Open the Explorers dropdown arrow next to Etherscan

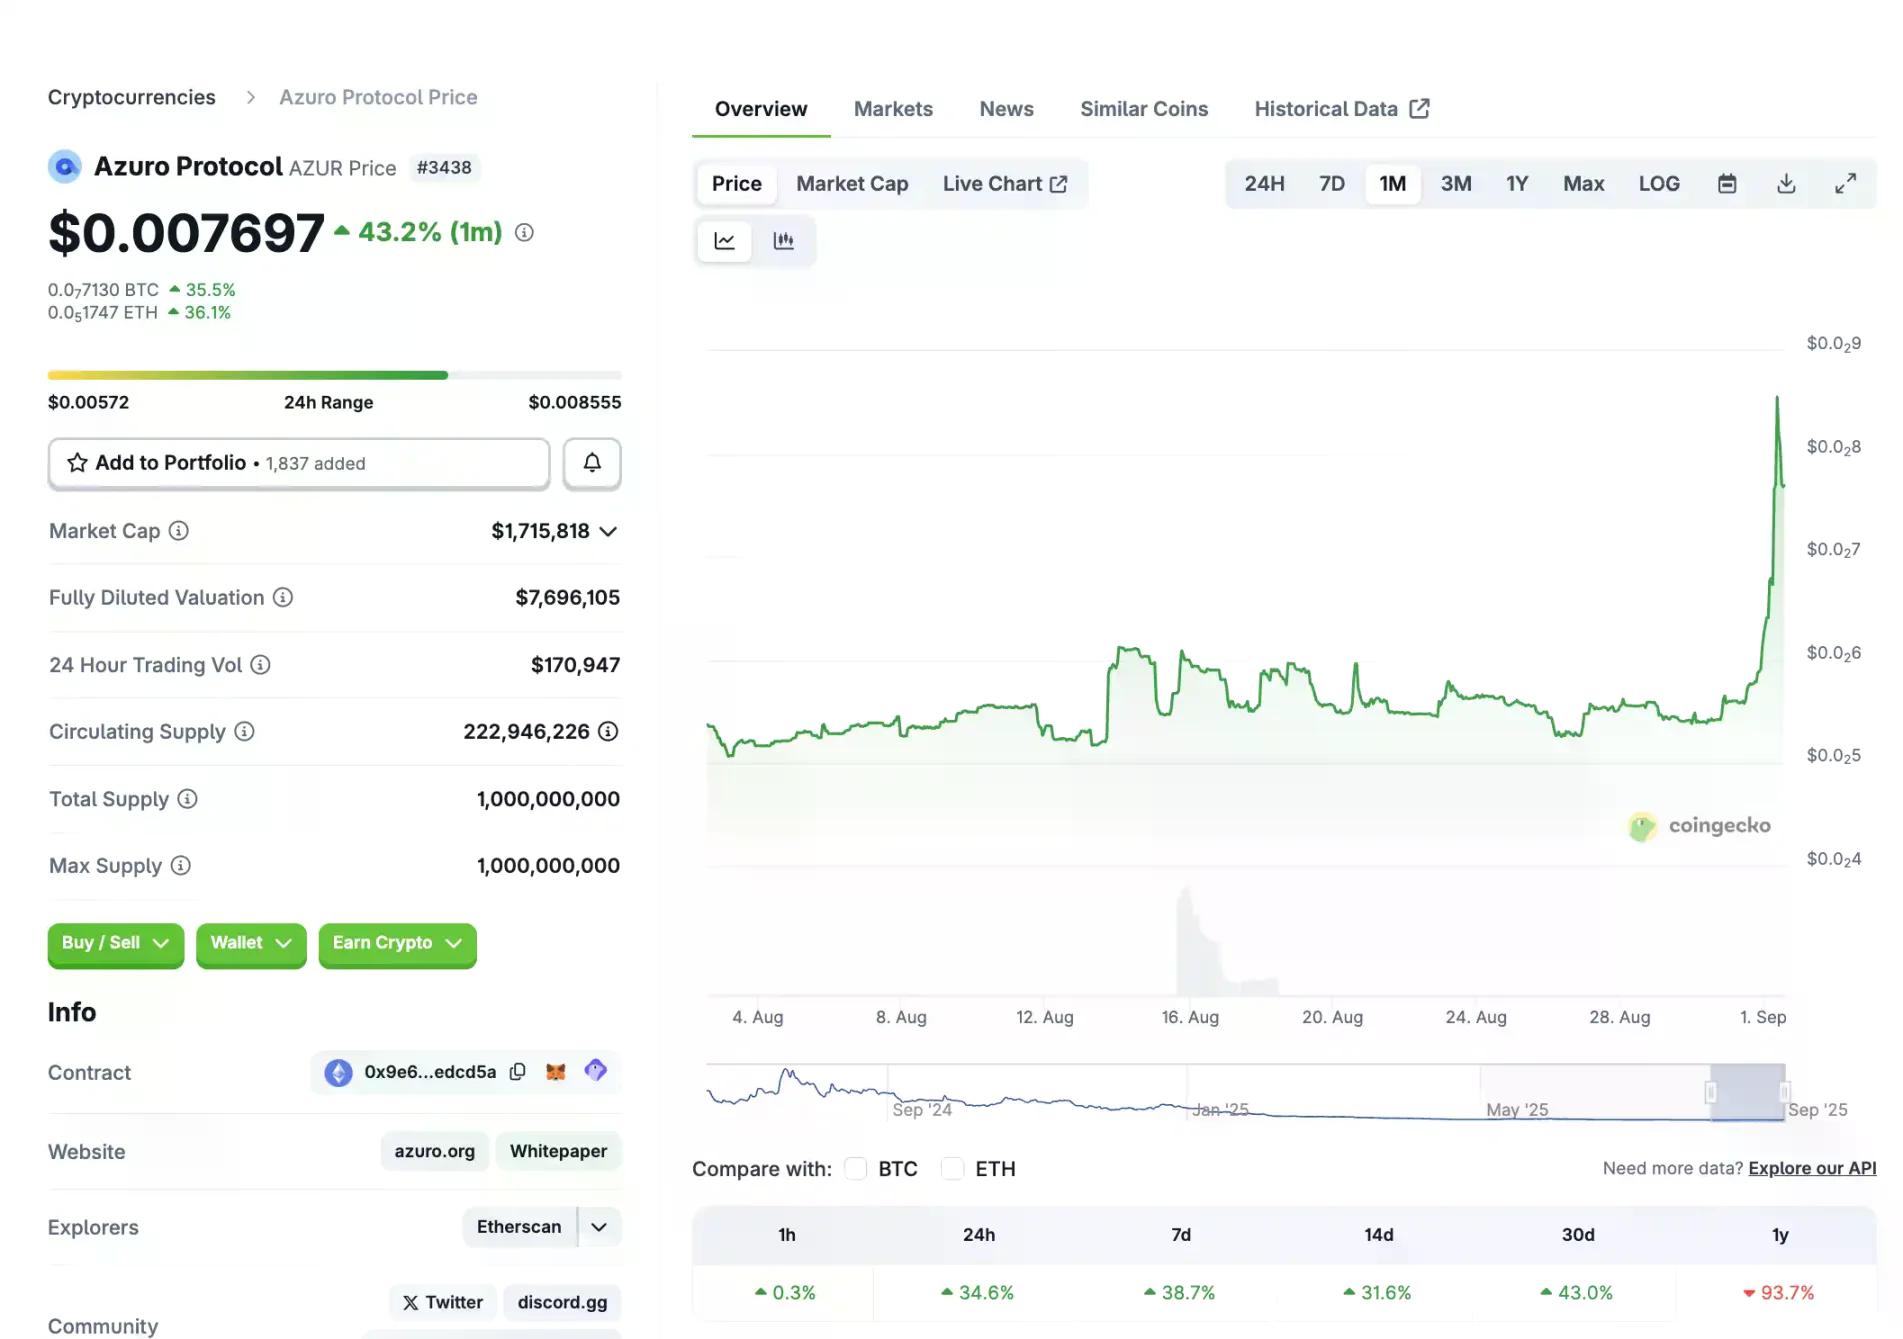tap(599, 1227)
